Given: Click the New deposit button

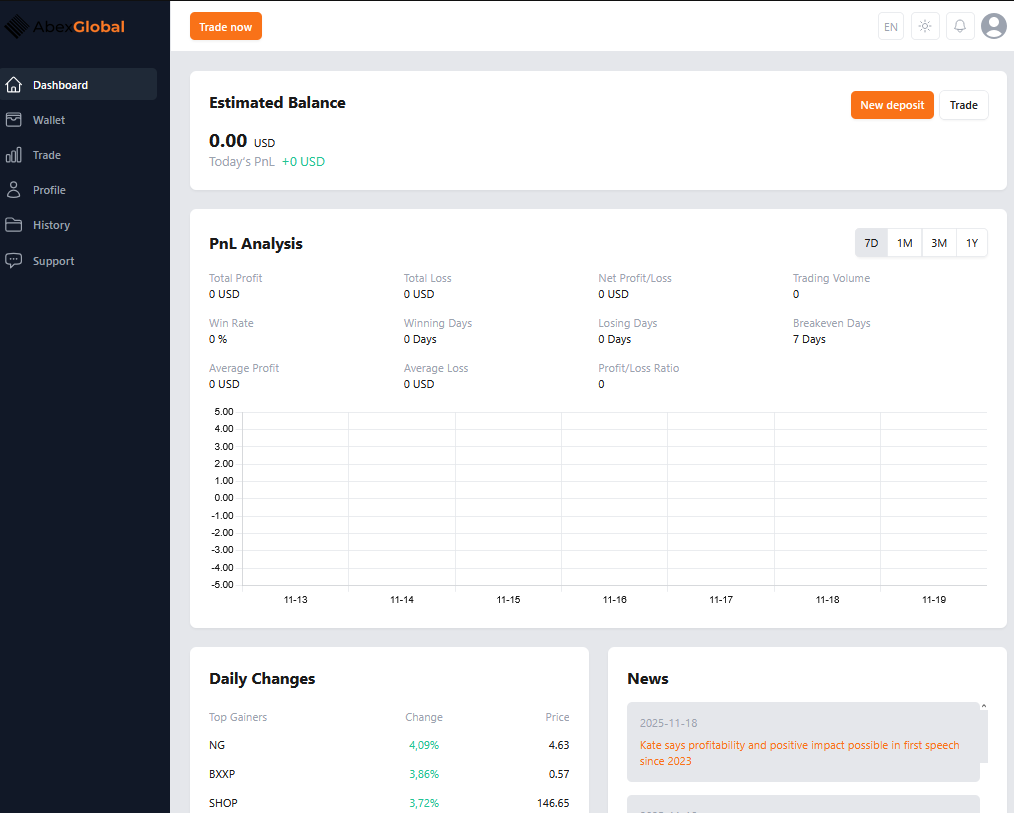Looking at the screenshot, I should 892,105.
